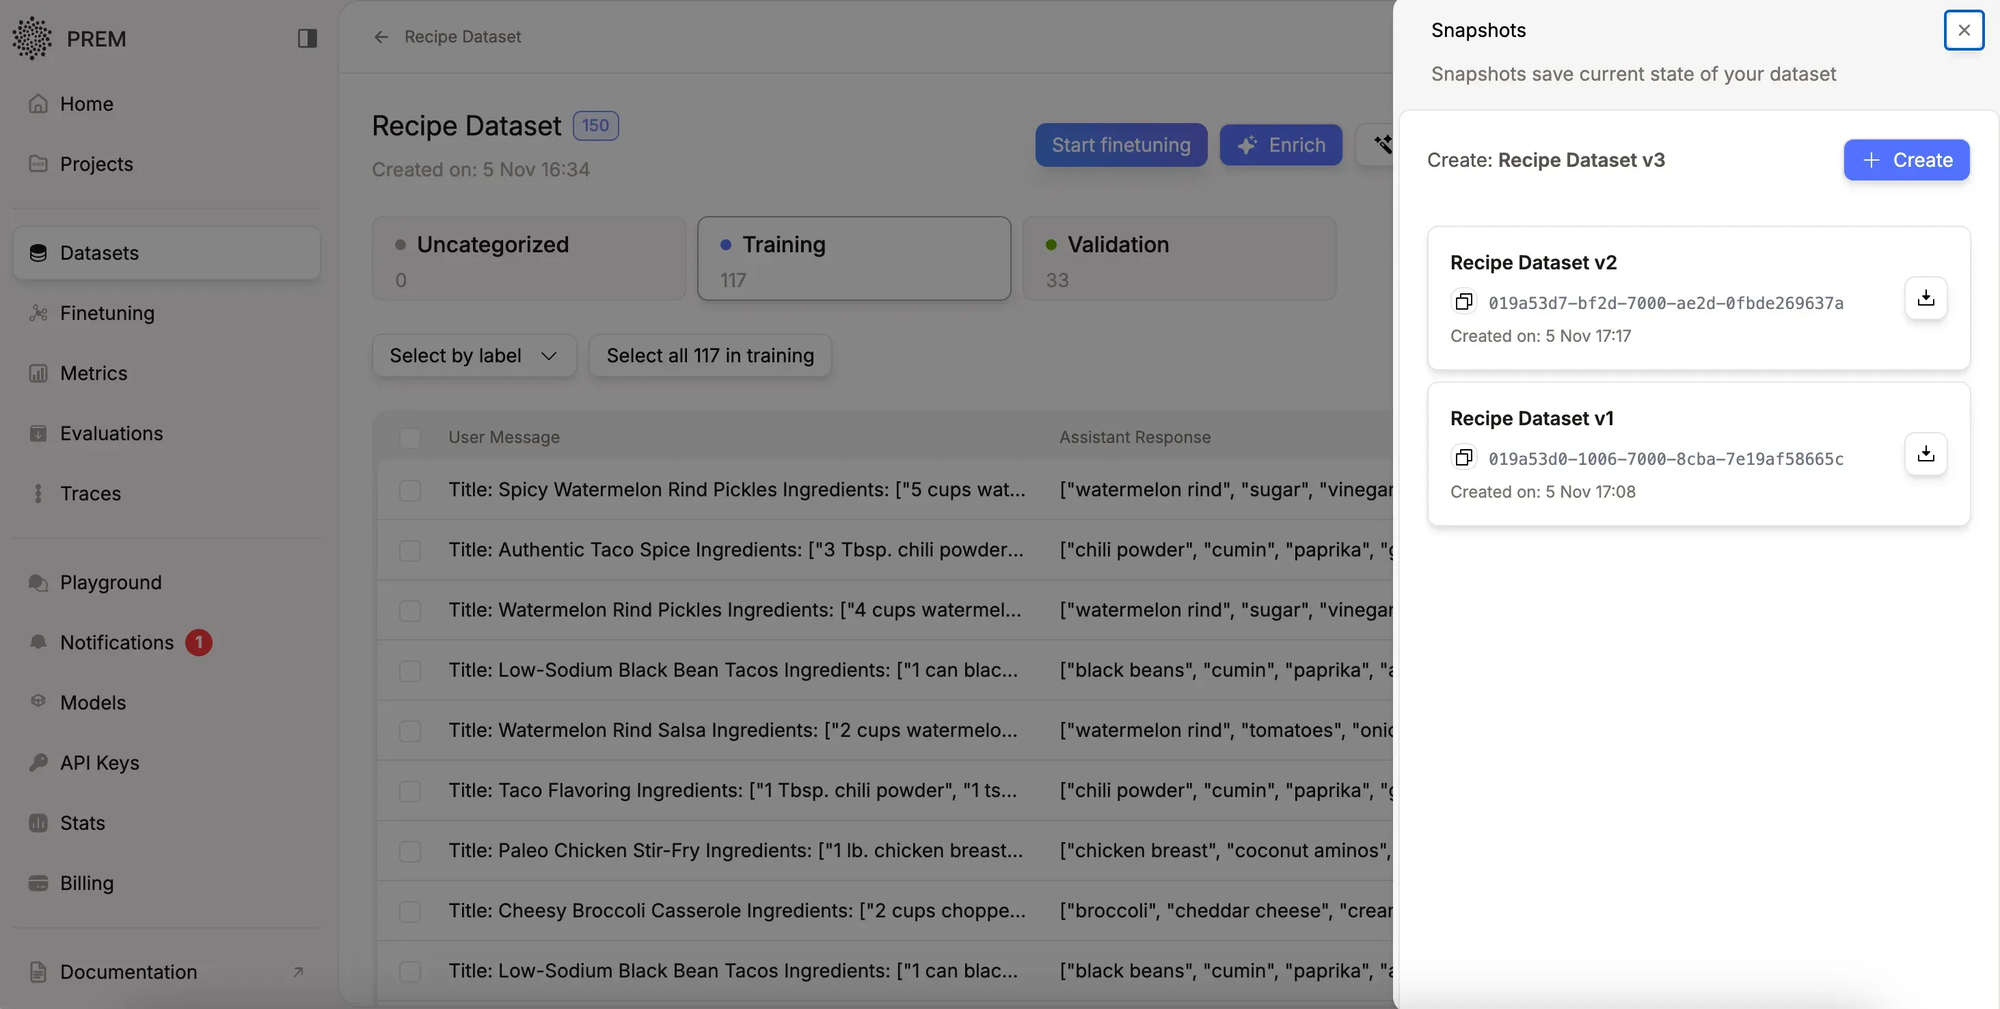View the Uncategorized examples tab
The height and width of the screenshot is (1009, 2000).
coord(528,258)
